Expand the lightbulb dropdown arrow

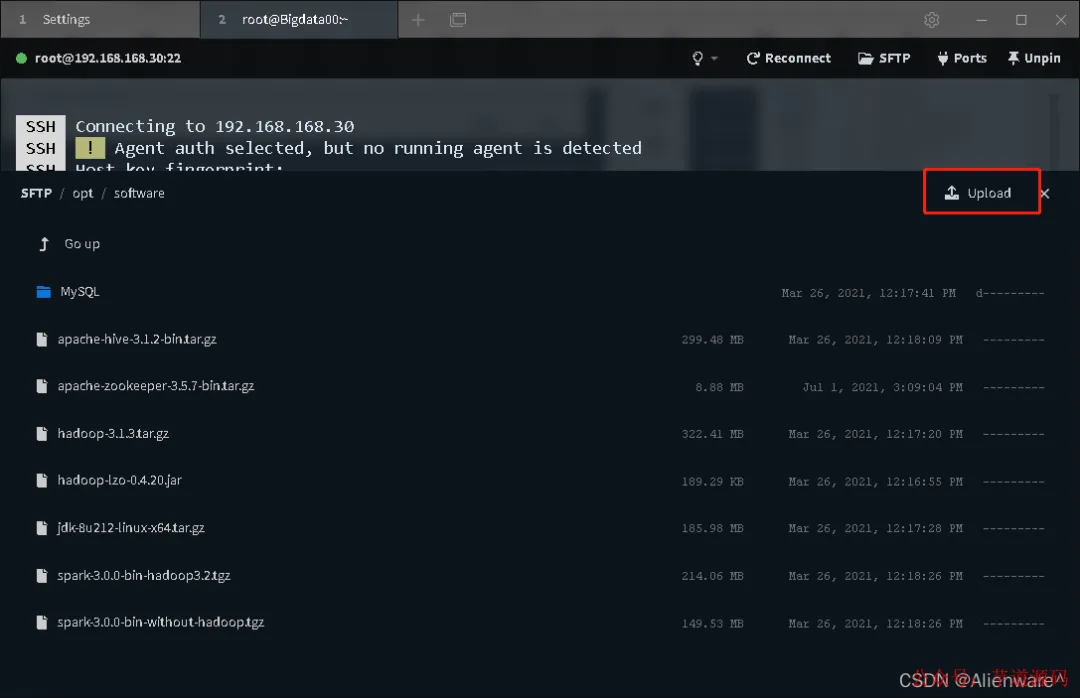pyautogui.click(x=714, y=59)
